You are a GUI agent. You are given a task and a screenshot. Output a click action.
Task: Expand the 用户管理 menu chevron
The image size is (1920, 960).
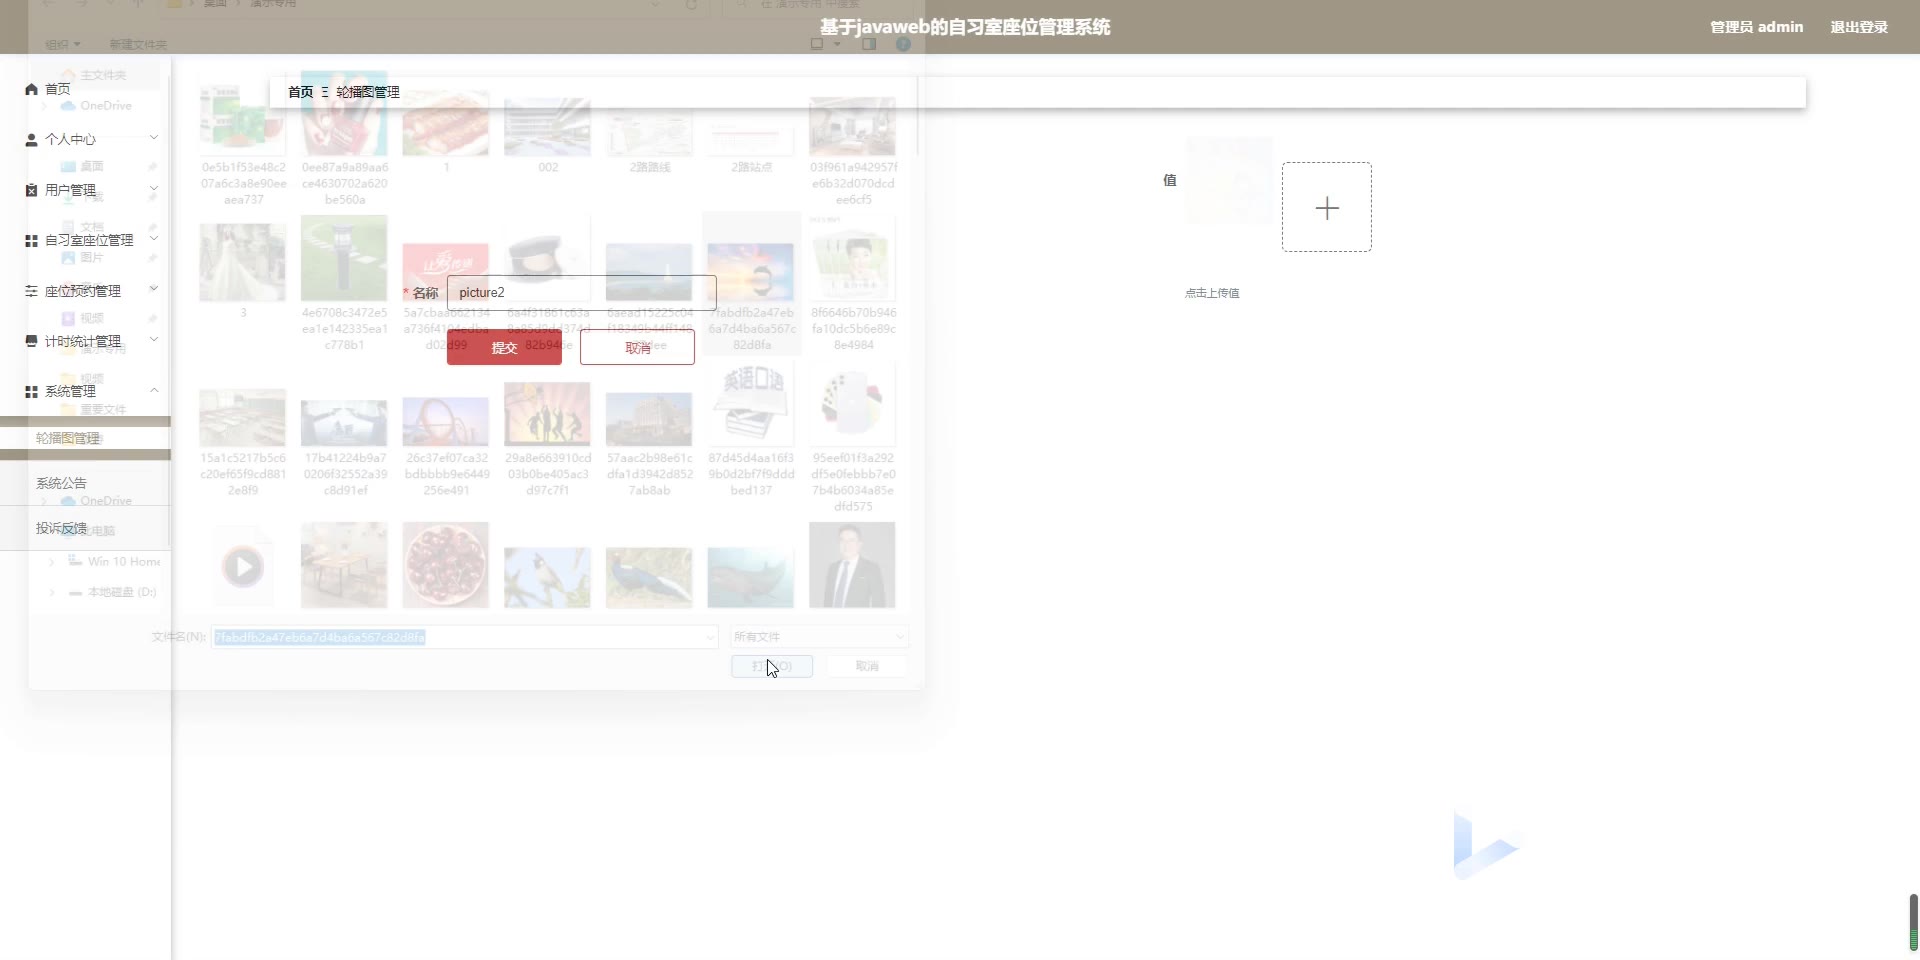154,188
